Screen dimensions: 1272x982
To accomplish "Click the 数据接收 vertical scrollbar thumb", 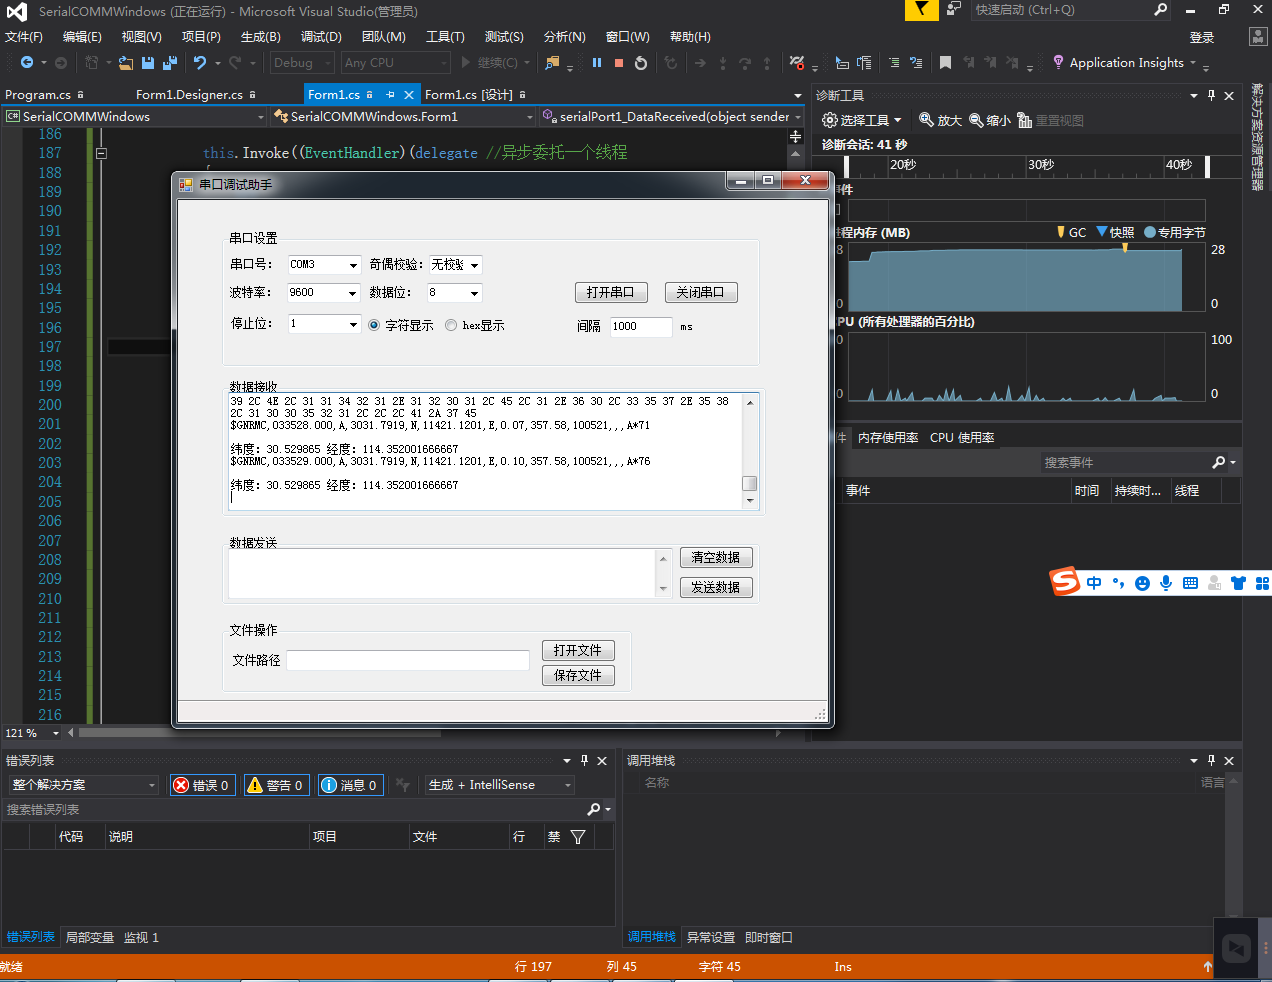I will click(750, 484).
